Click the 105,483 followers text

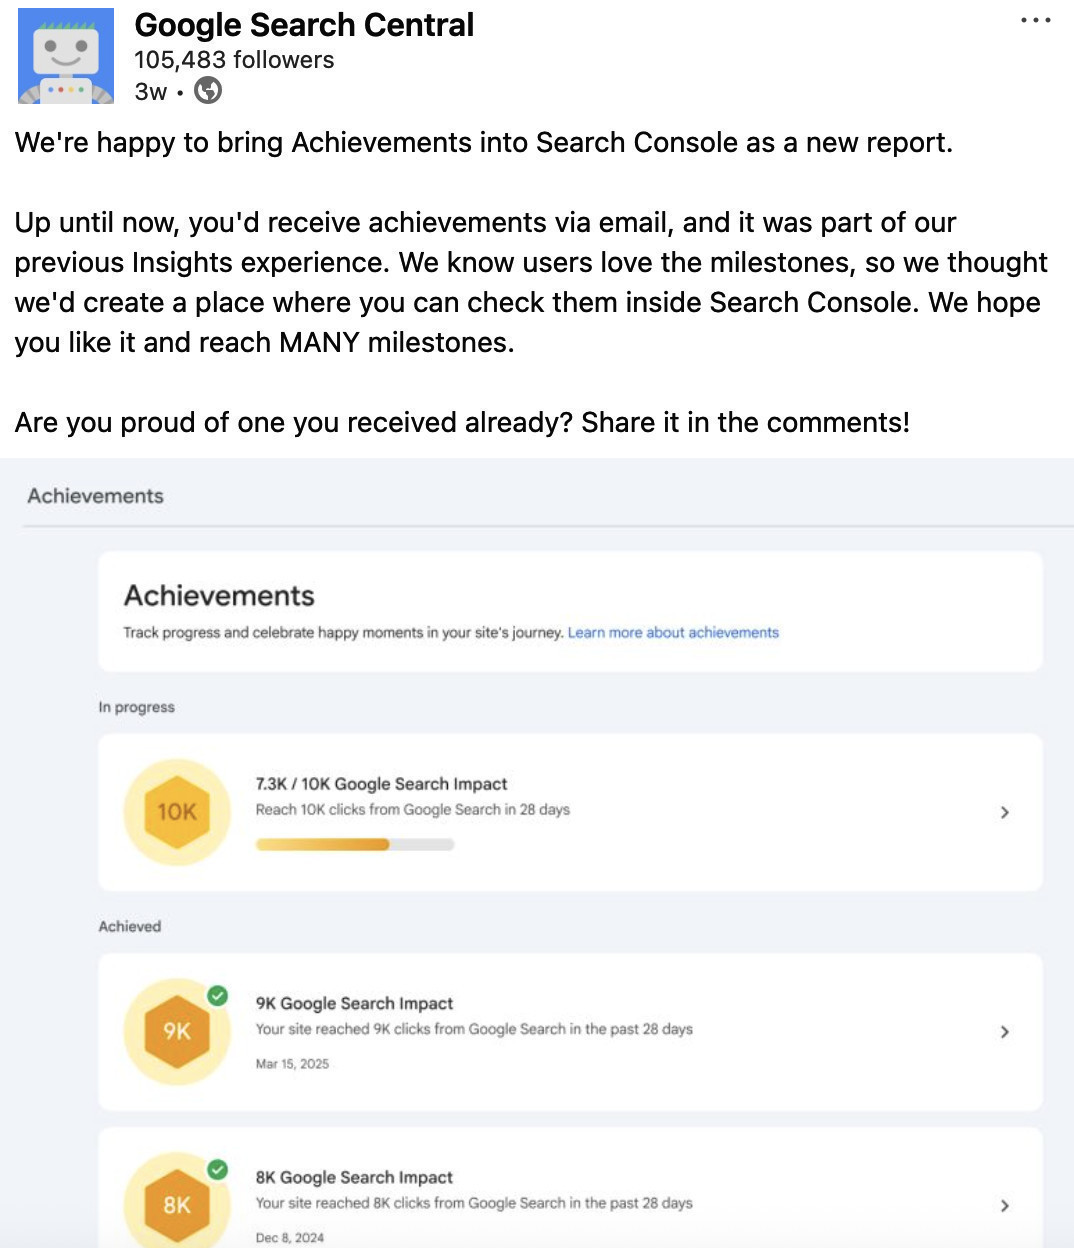click(234, 60)
